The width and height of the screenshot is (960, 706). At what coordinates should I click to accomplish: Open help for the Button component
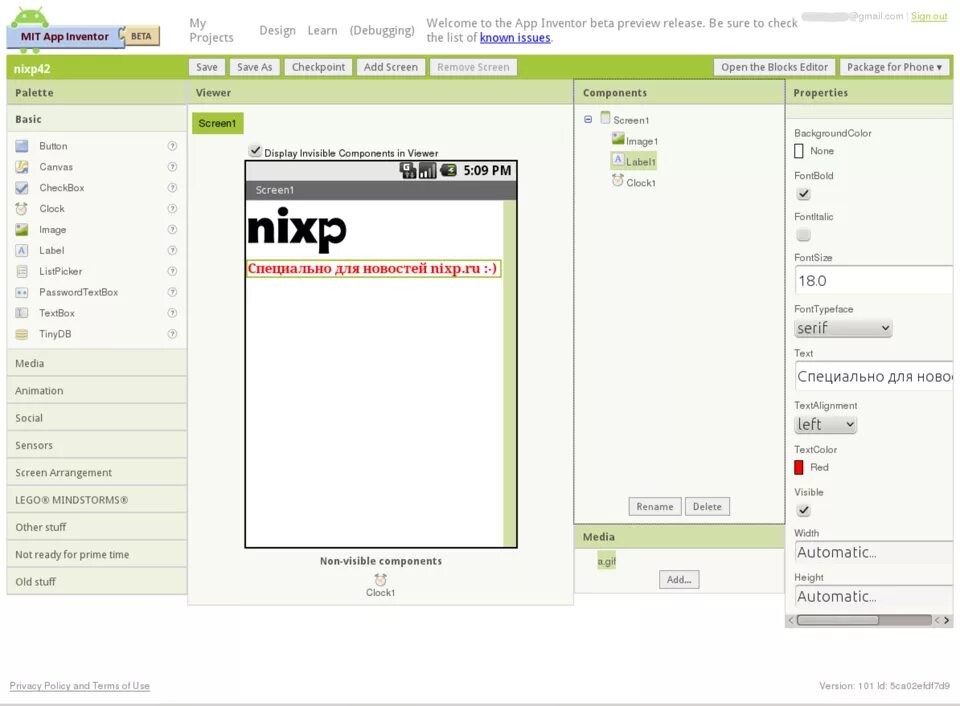[x=173, y=146]
